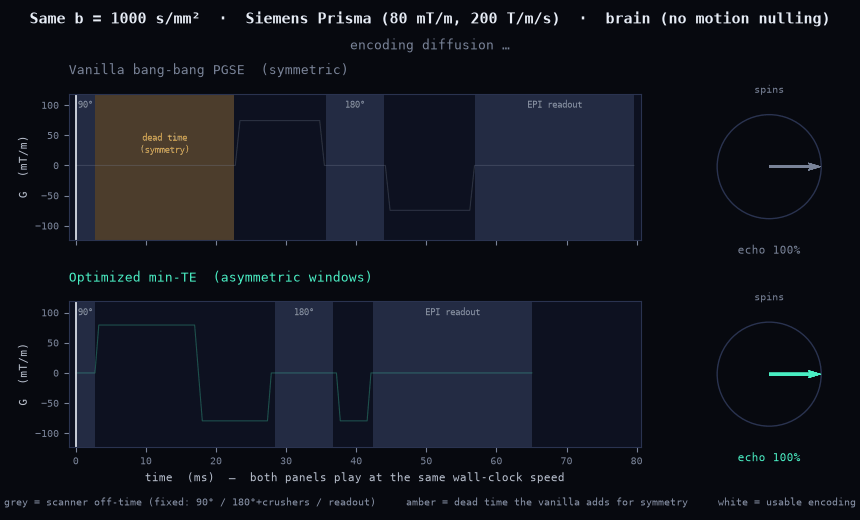The width and height of the screenshot is (860, 520).
Task: Click the bottom 'spins' label
Action: pyautogui.click(x=769, y=297)
